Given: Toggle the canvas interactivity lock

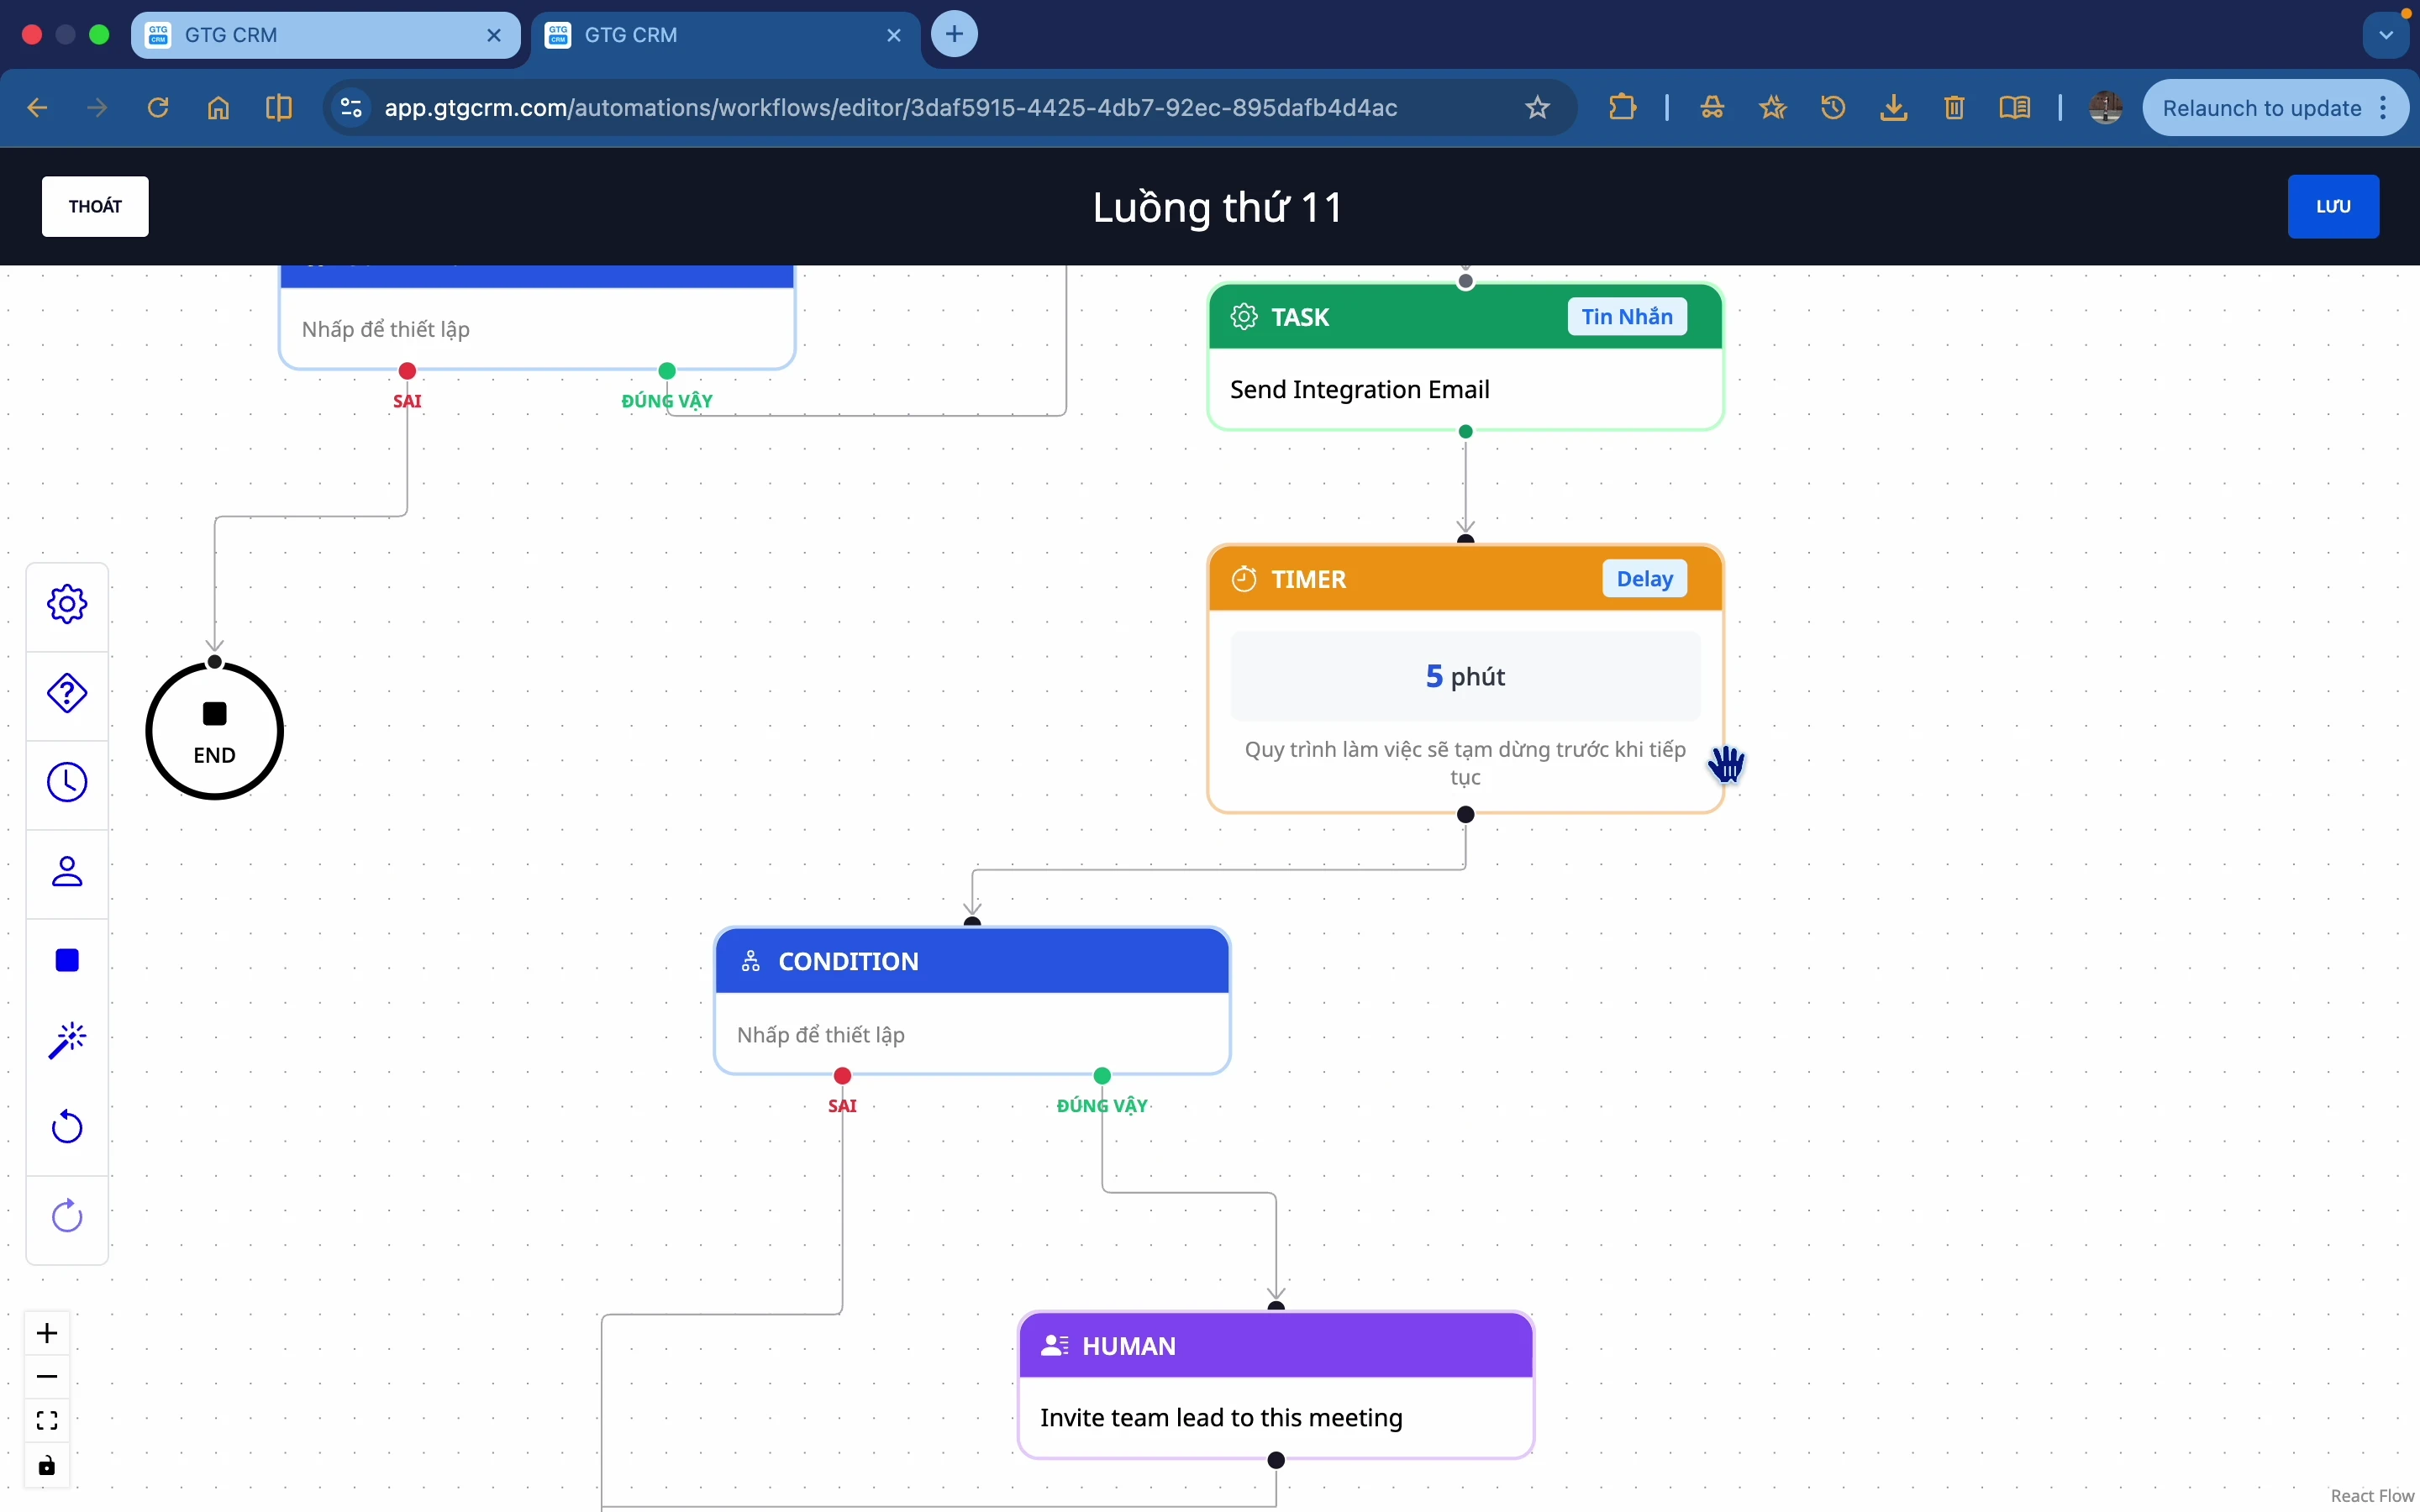Looking at the screenshot, I should 47,1466.
